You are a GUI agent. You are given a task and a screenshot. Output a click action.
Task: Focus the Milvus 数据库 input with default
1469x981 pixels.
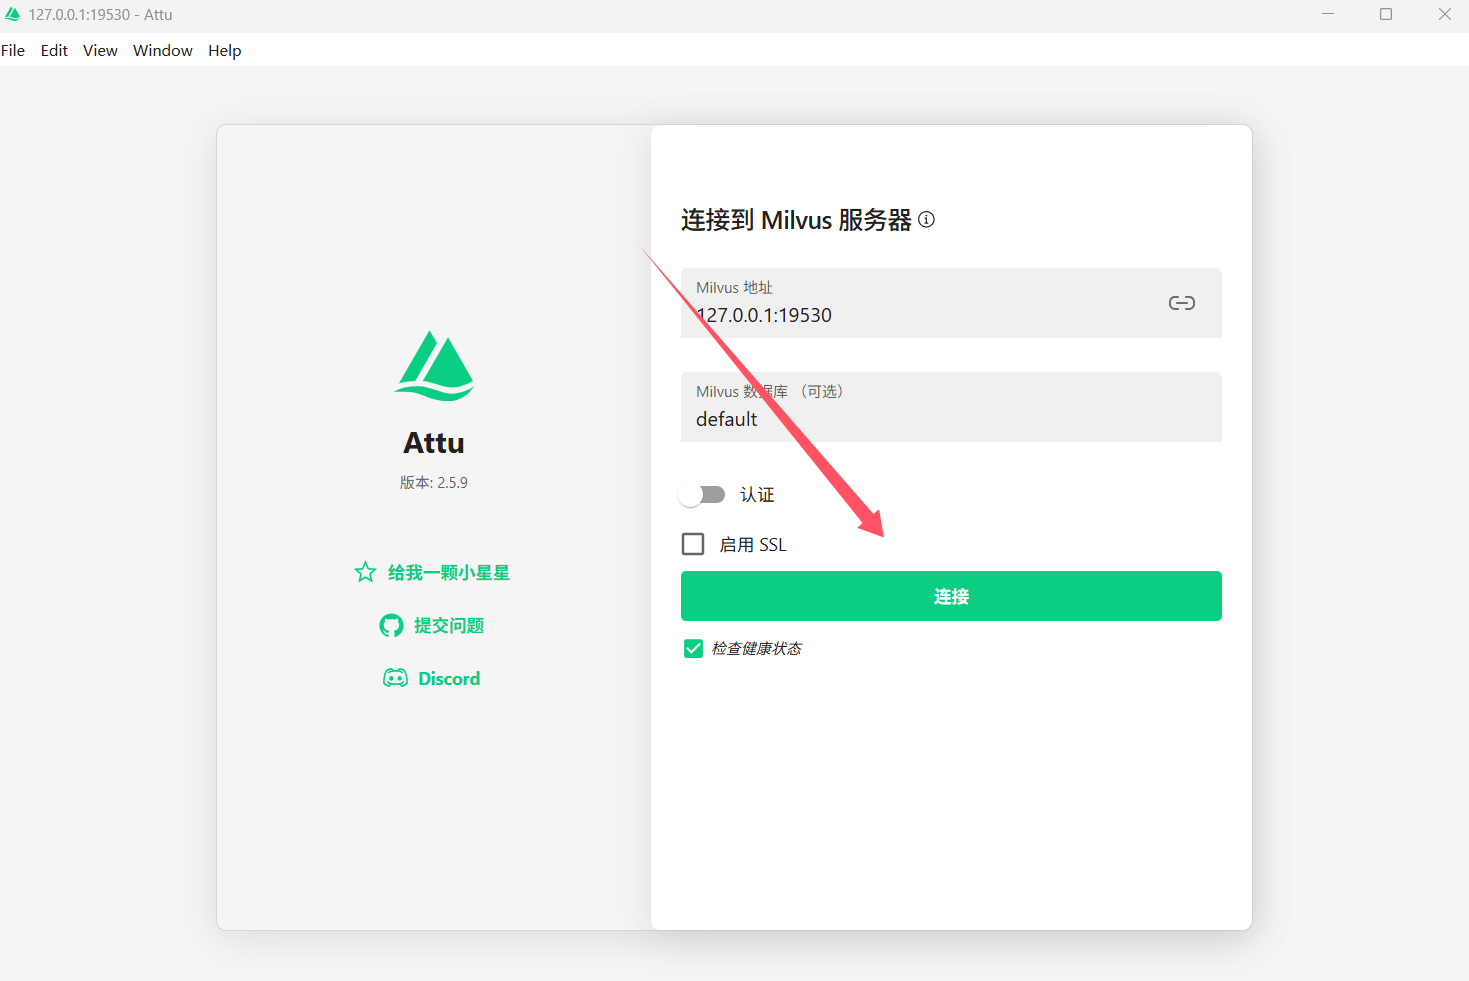pos(951,407)
